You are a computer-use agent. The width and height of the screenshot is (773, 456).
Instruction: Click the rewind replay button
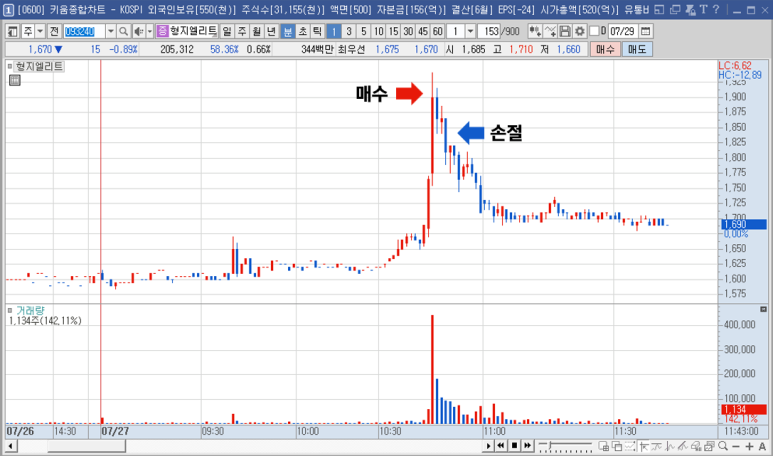[x=501, y=446]
